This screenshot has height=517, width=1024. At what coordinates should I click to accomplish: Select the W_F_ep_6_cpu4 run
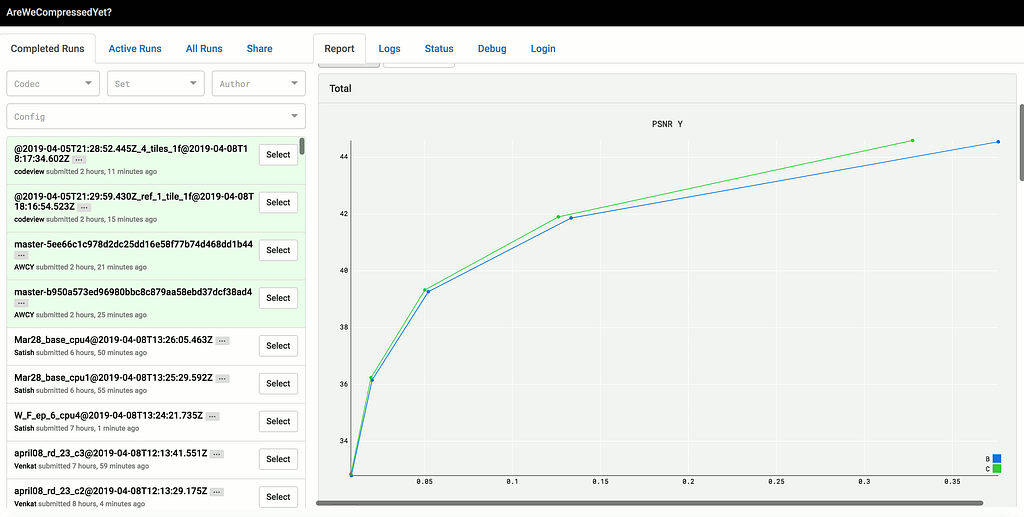[278, 421]
